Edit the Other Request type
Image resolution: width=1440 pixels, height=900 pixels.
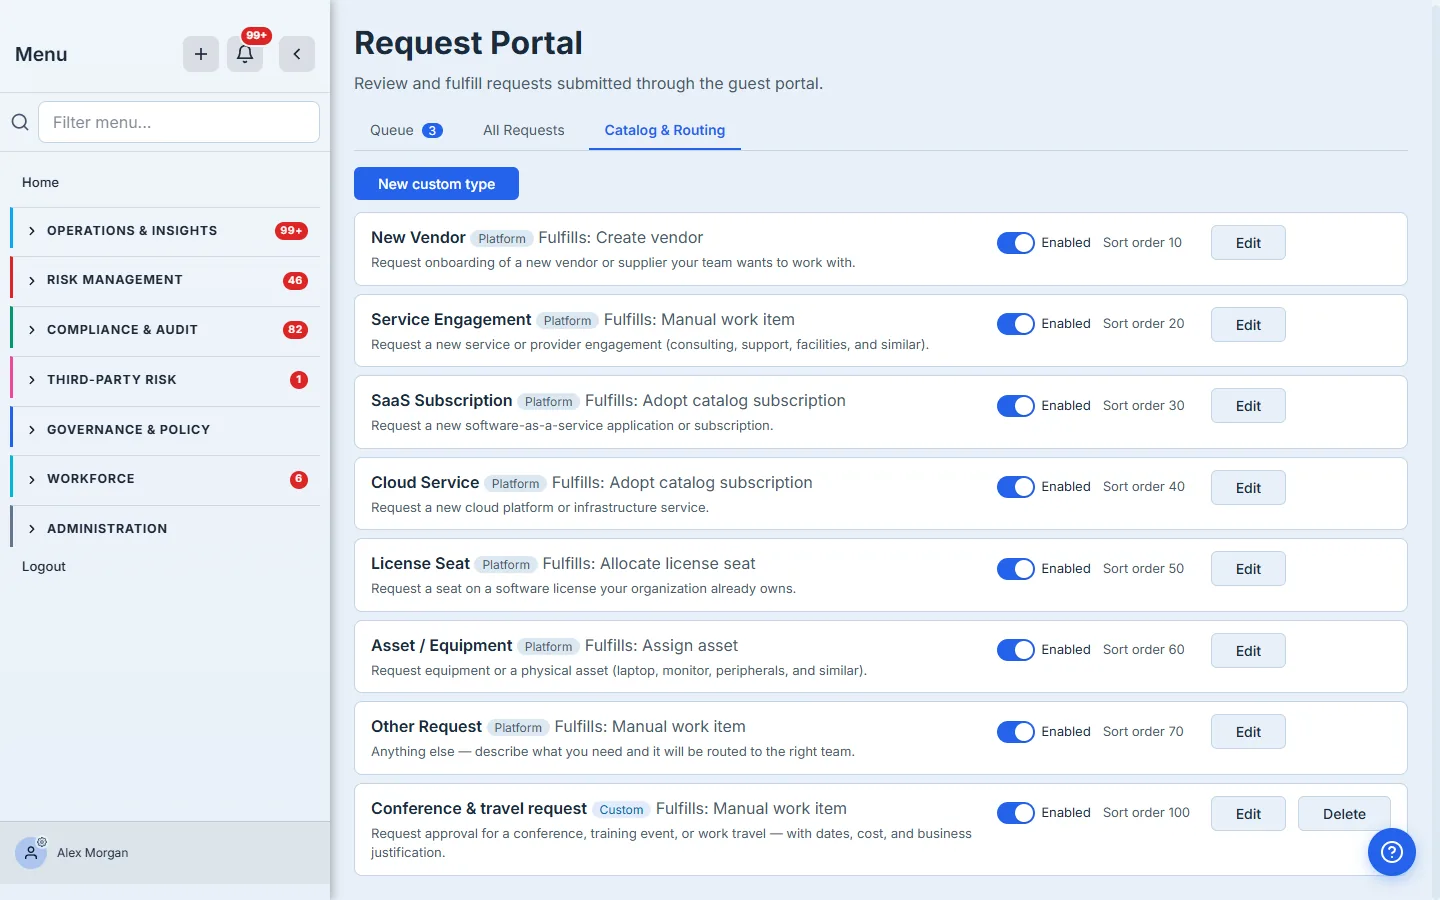[x=1248, y=732]
